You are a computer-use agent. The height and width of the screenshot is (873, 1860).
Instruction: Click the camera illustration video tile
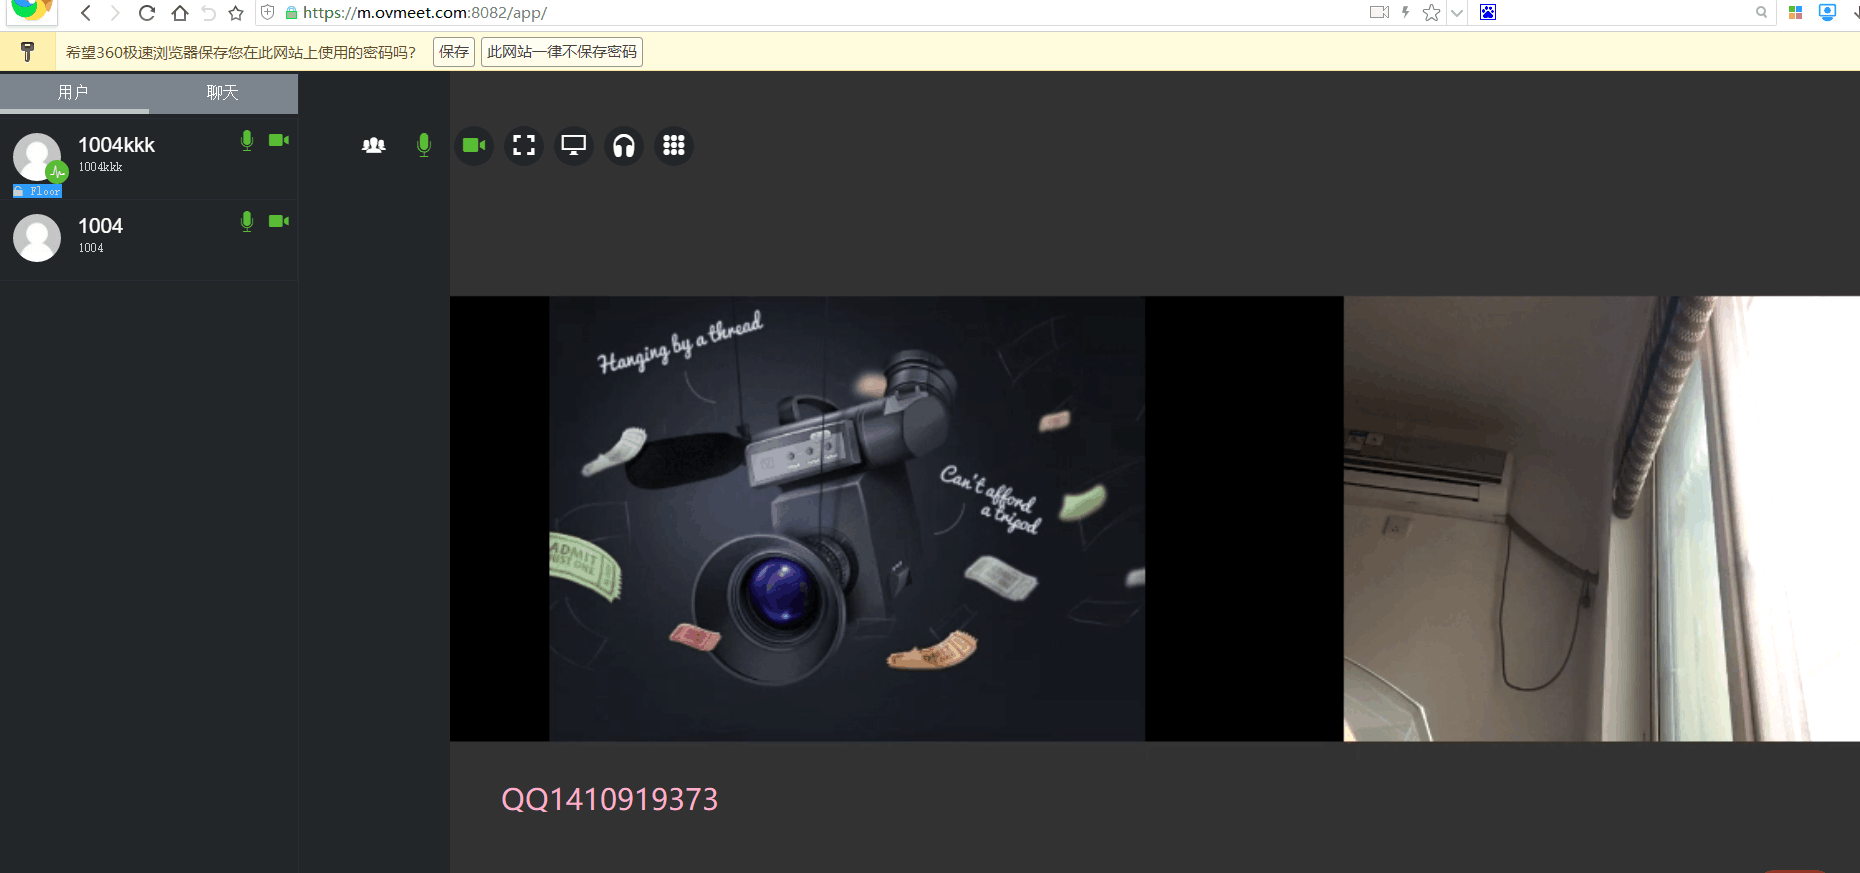tap(847, 519)
